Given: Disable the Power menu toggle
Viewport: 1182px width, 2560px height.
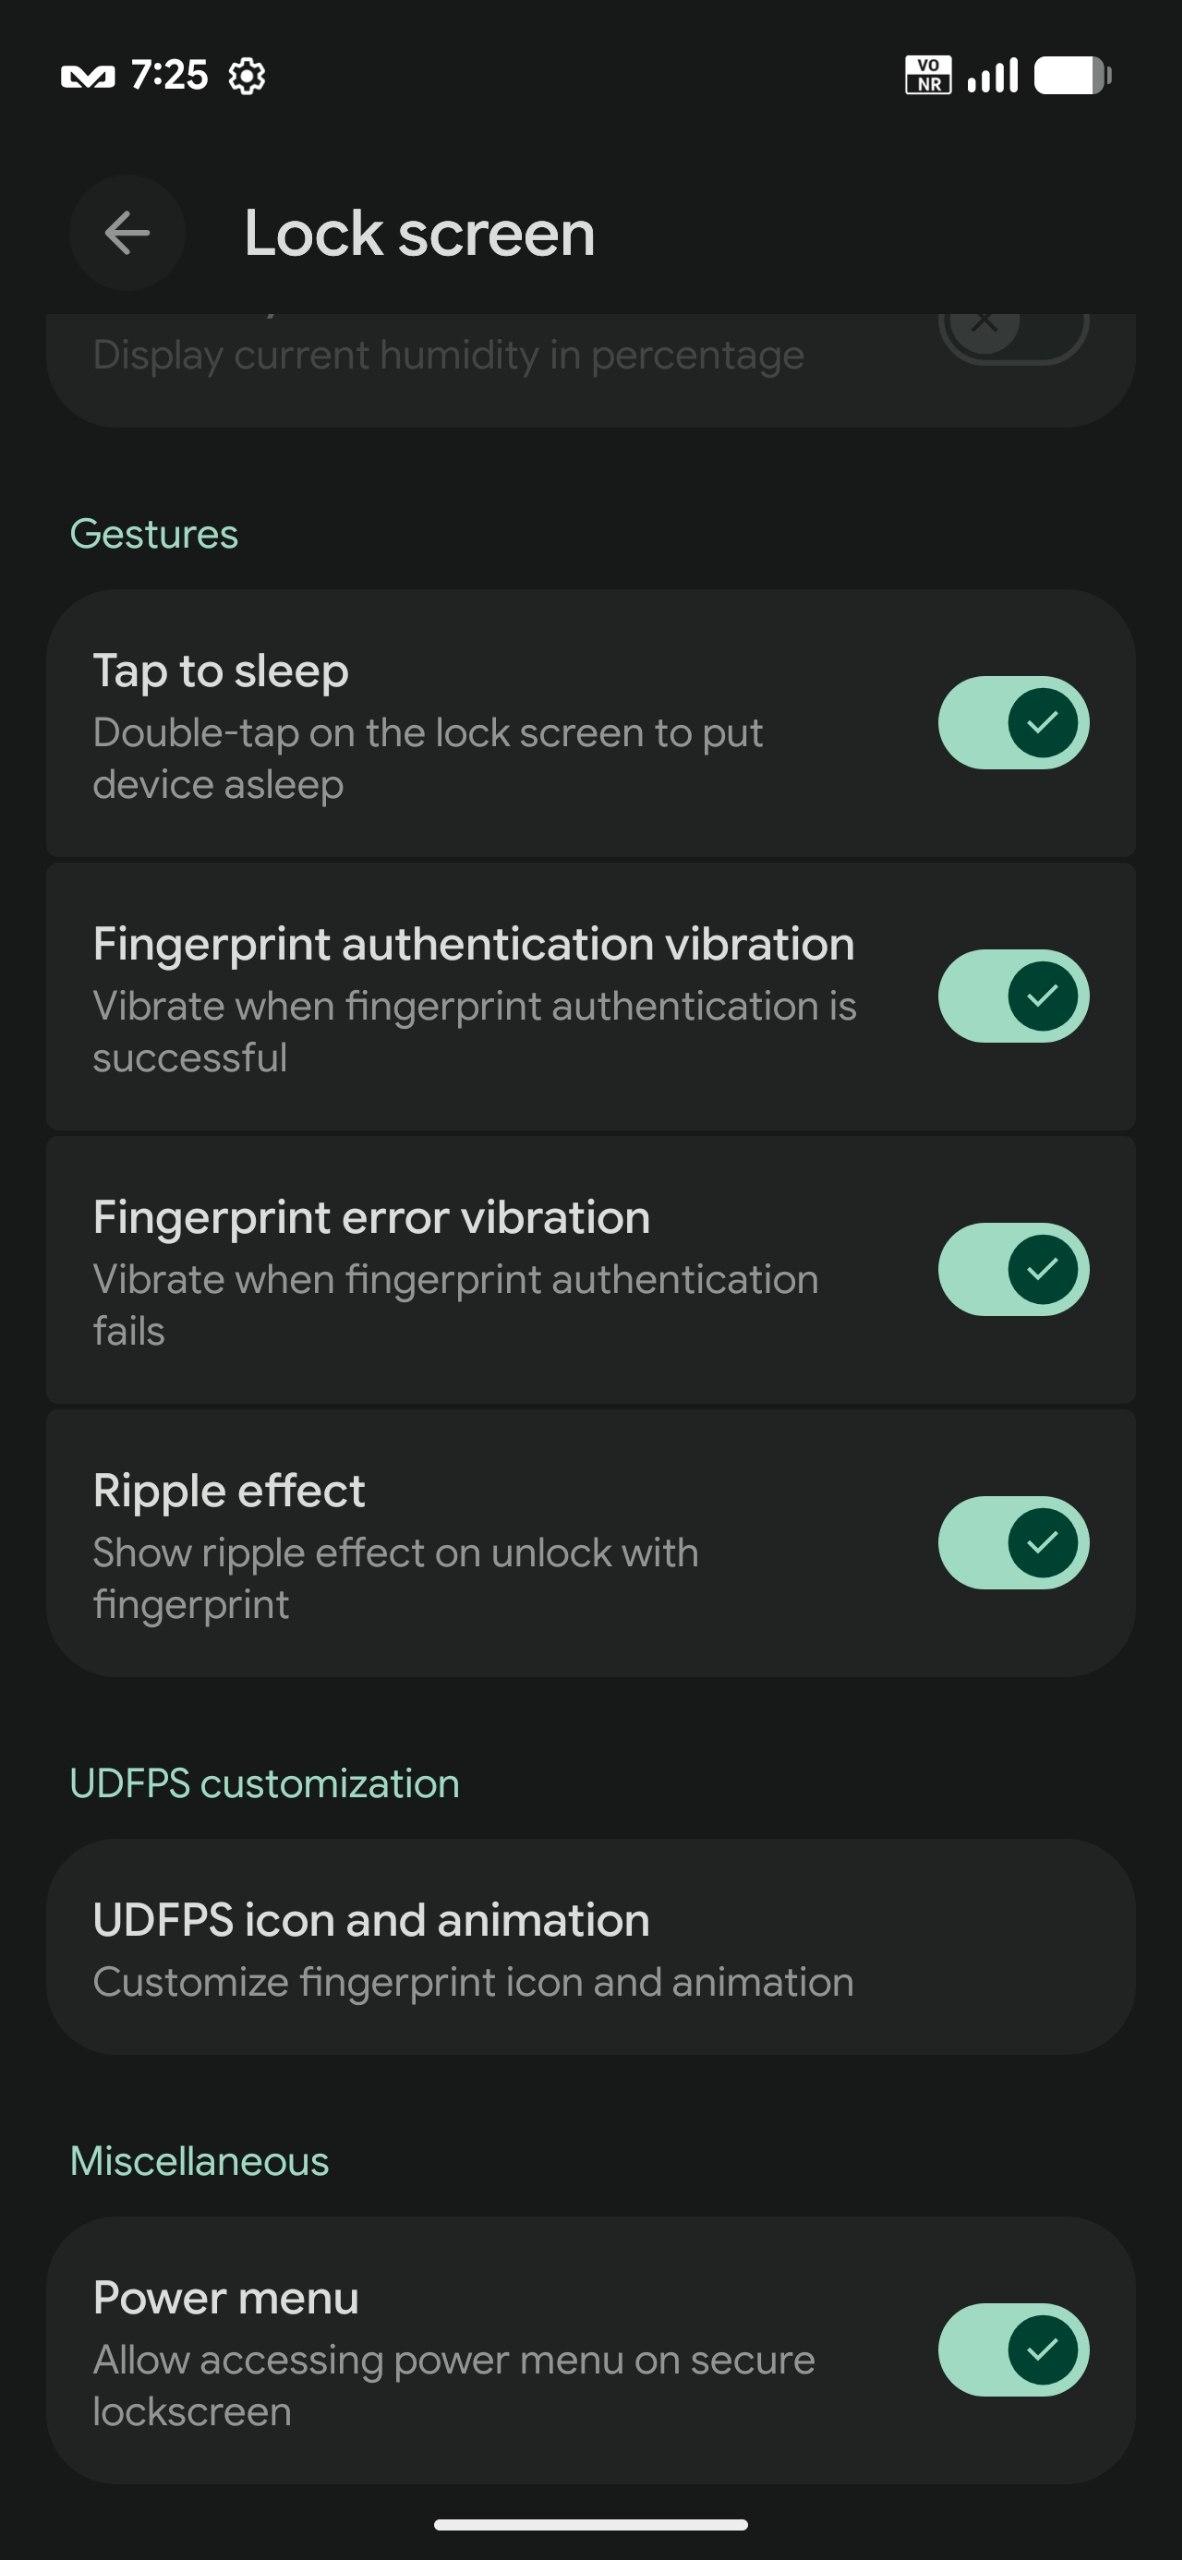Looking at the screenshot, I should (1013, 2350).
